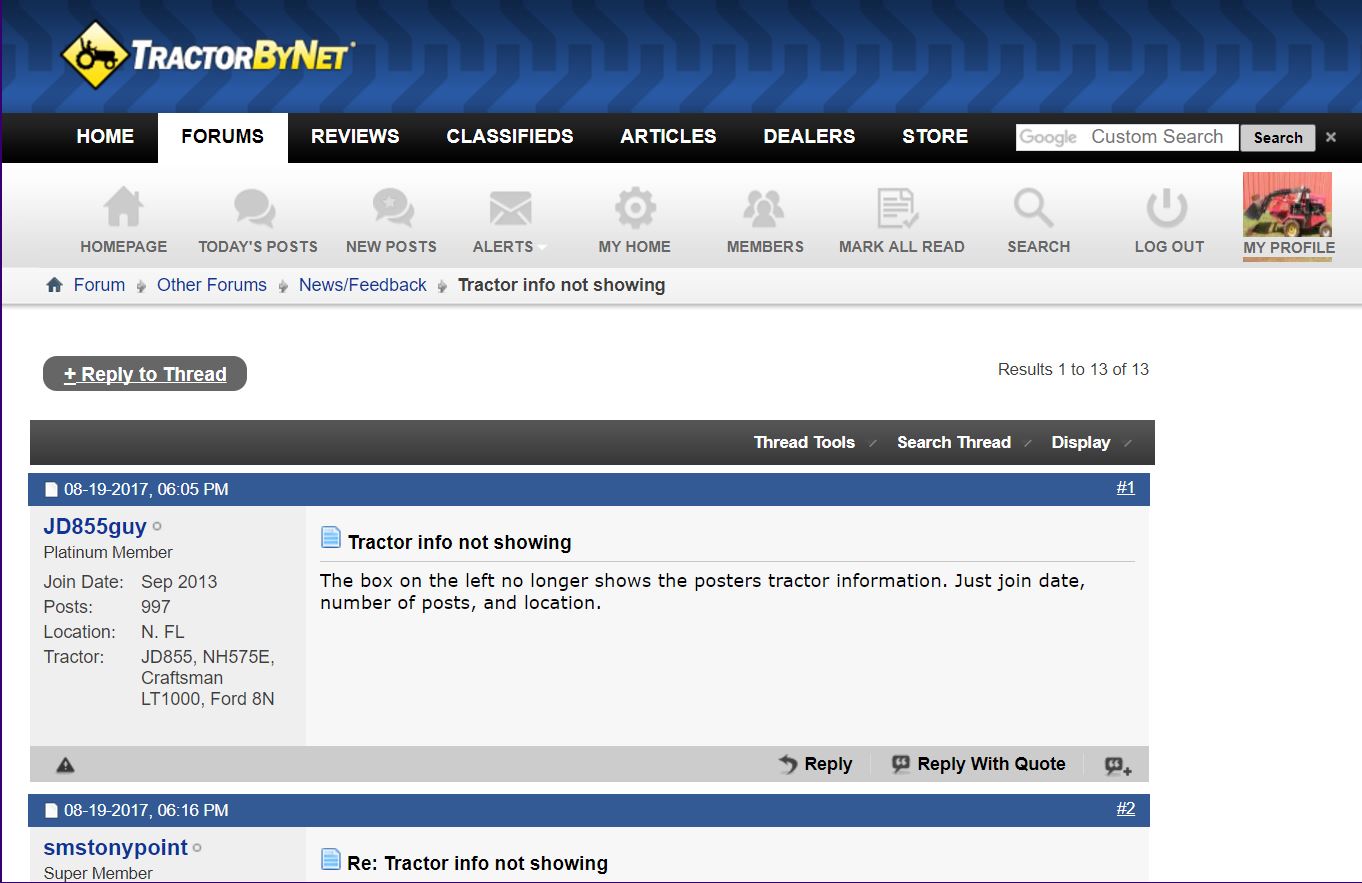Click the magnifier Search icon in toolbar
This screenshot has width=1362, height=883.
click(x=1034, y=209)
